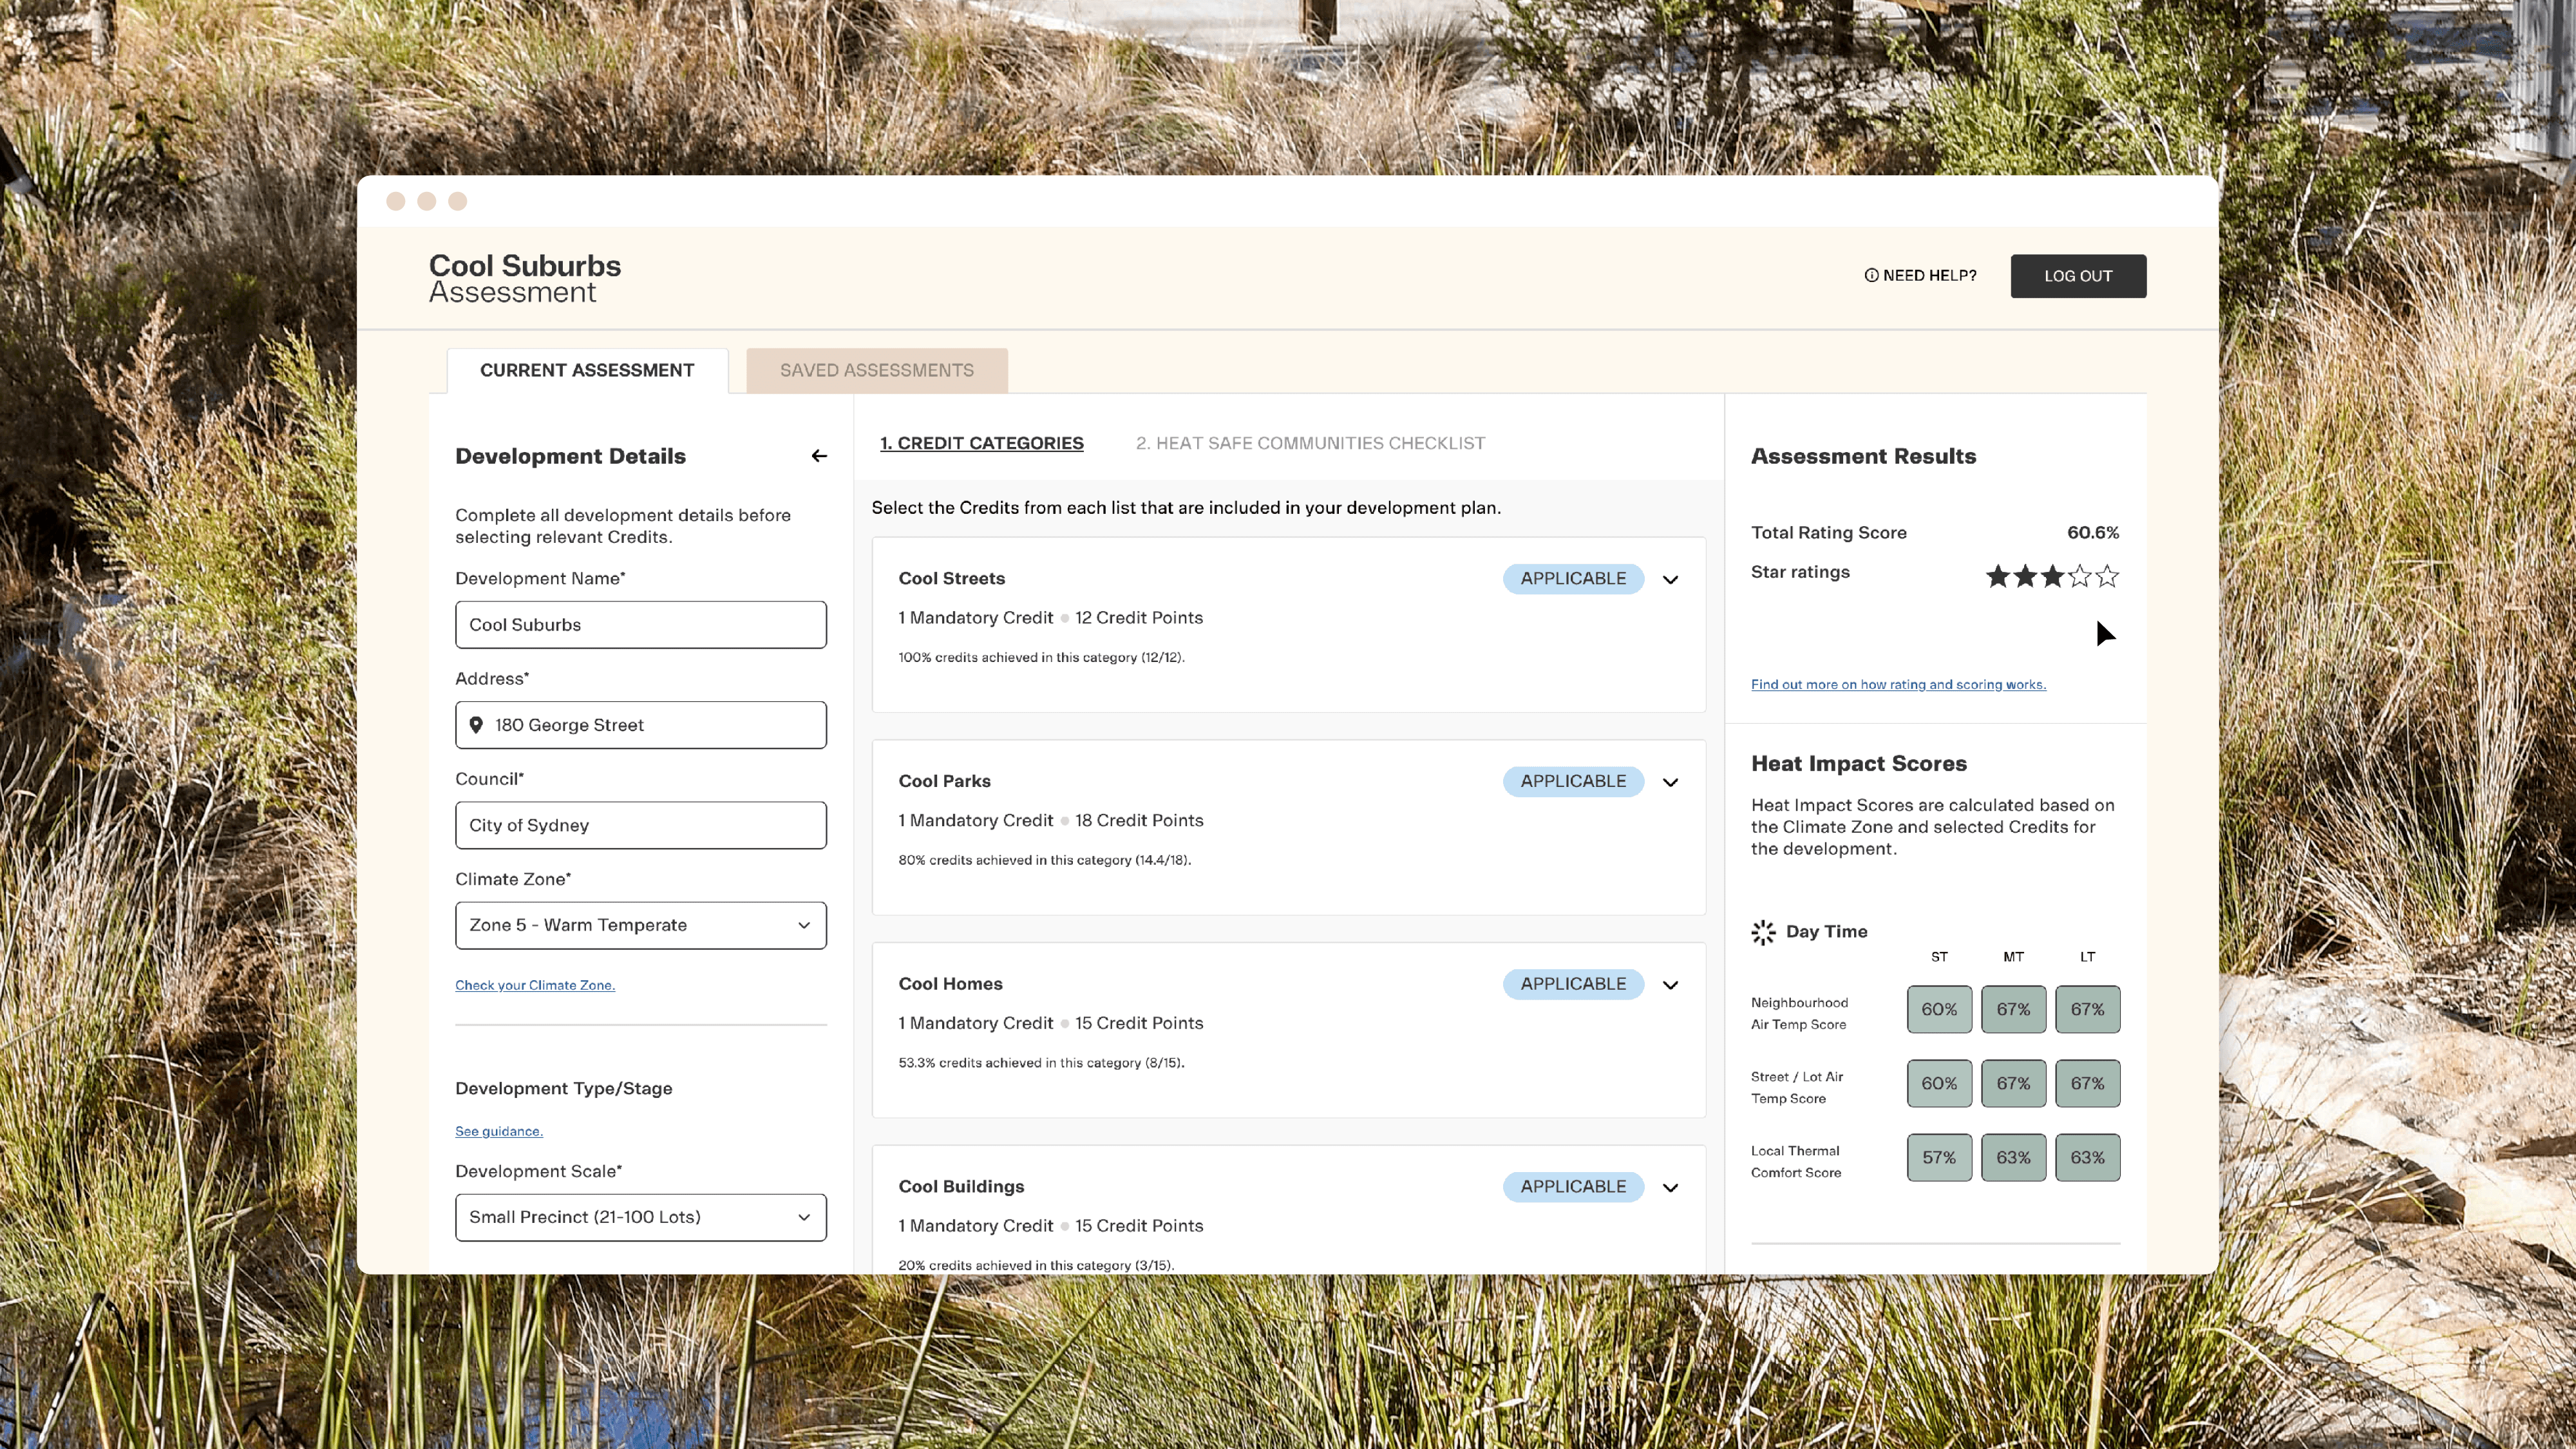Screen dimensions: 2576x1449
Task: Open the Climate Zone dropdown
Action: (x=640, y=926)
